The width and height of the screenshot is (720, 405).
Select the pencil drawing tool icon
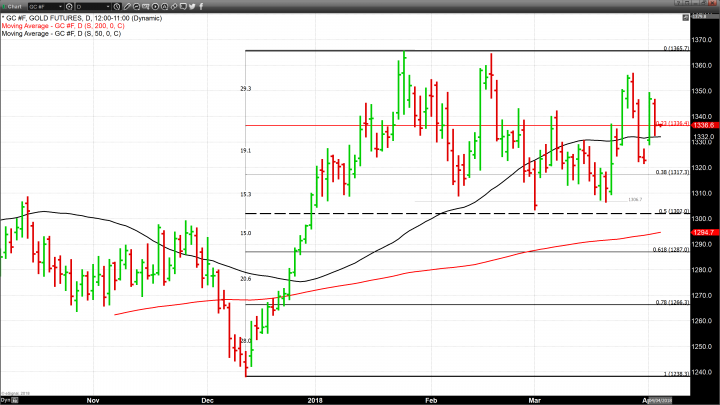click(x=127, y=6)
